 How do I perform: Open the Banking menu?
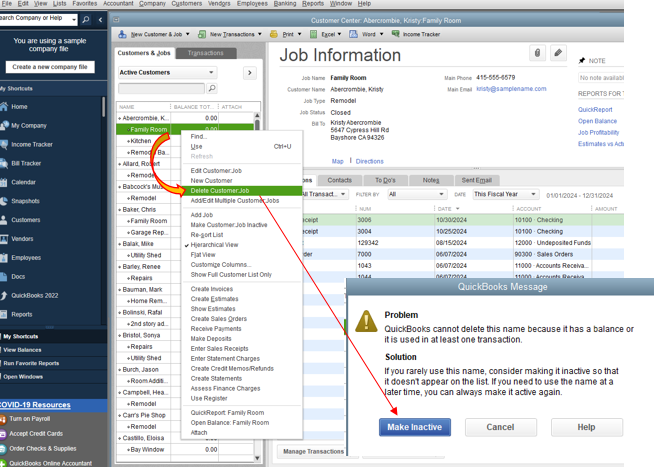pyautogui.click(x=285, y=3)
